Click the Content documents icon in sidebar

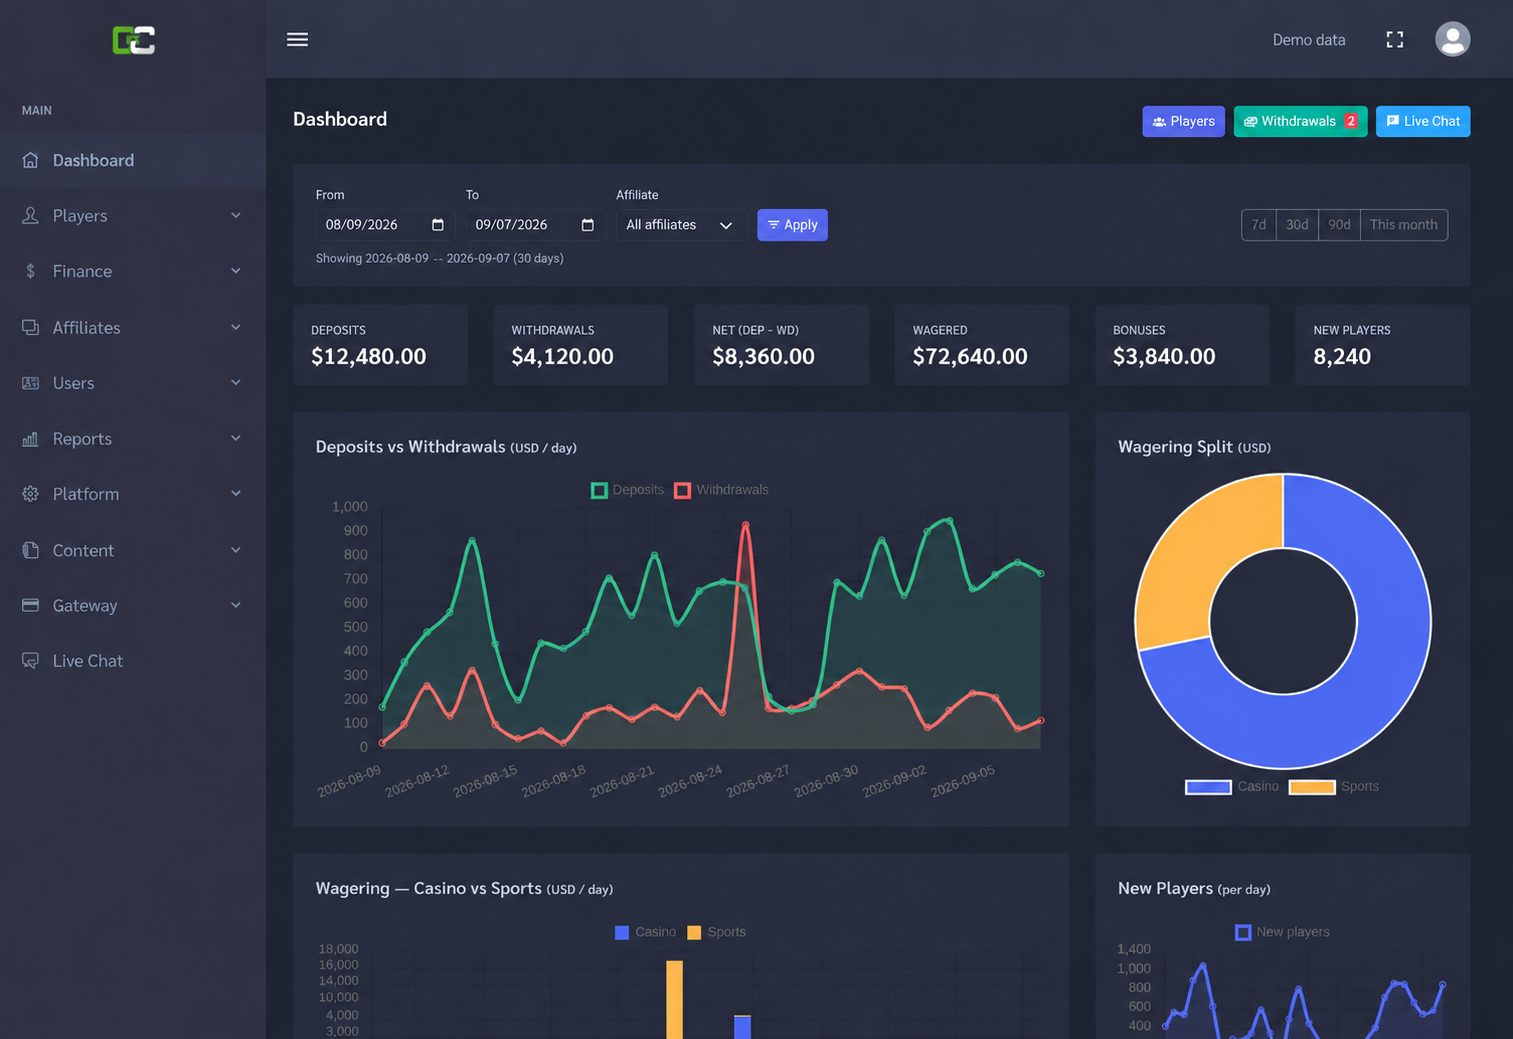point(31,550)
